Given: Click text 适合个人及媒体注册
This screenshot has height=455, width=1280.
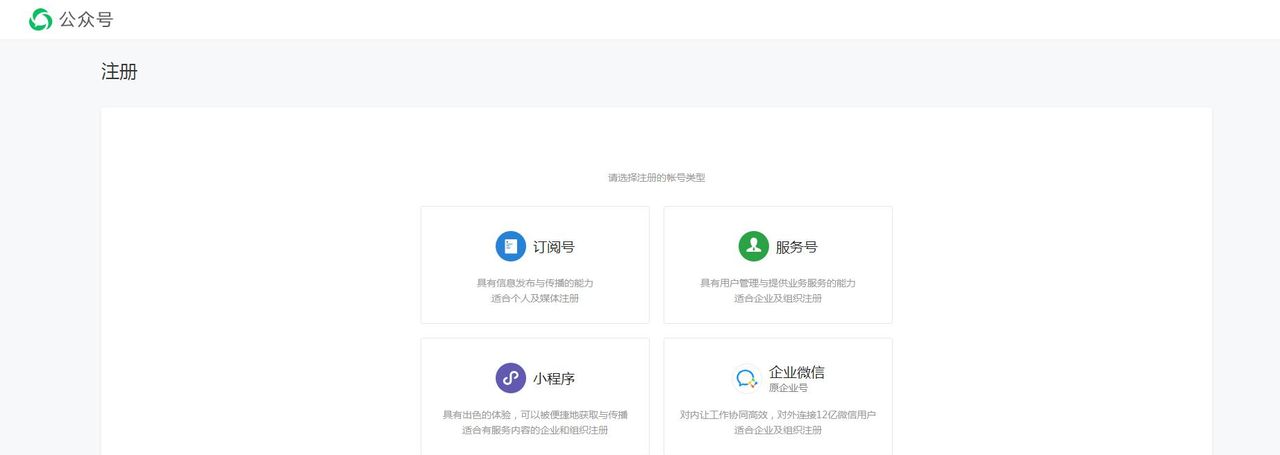Looking at the screenshot, I should tap(535, 298).
